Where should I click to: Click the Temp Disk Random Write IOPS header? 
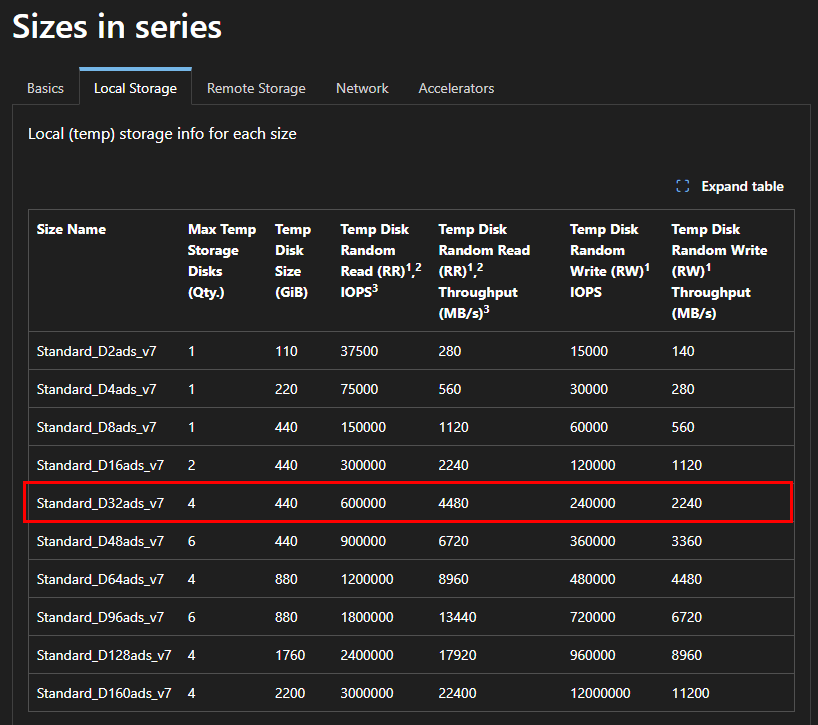604,260
